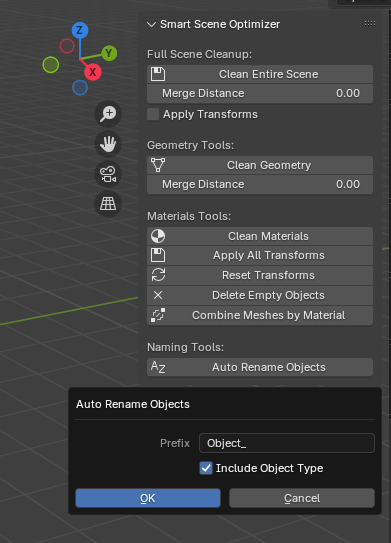Click the green Y axis gizmo ball
The image size is (391, 543).
pyautogui.click(x=109, y=53)
